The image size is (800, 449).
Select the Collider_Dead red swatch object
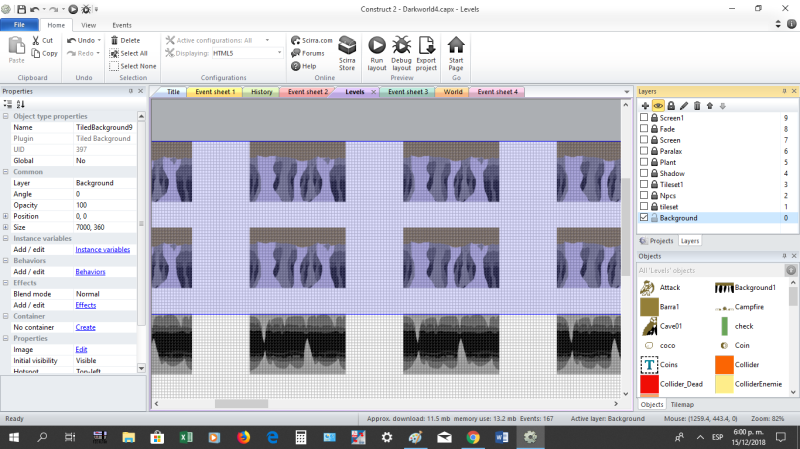649,384
